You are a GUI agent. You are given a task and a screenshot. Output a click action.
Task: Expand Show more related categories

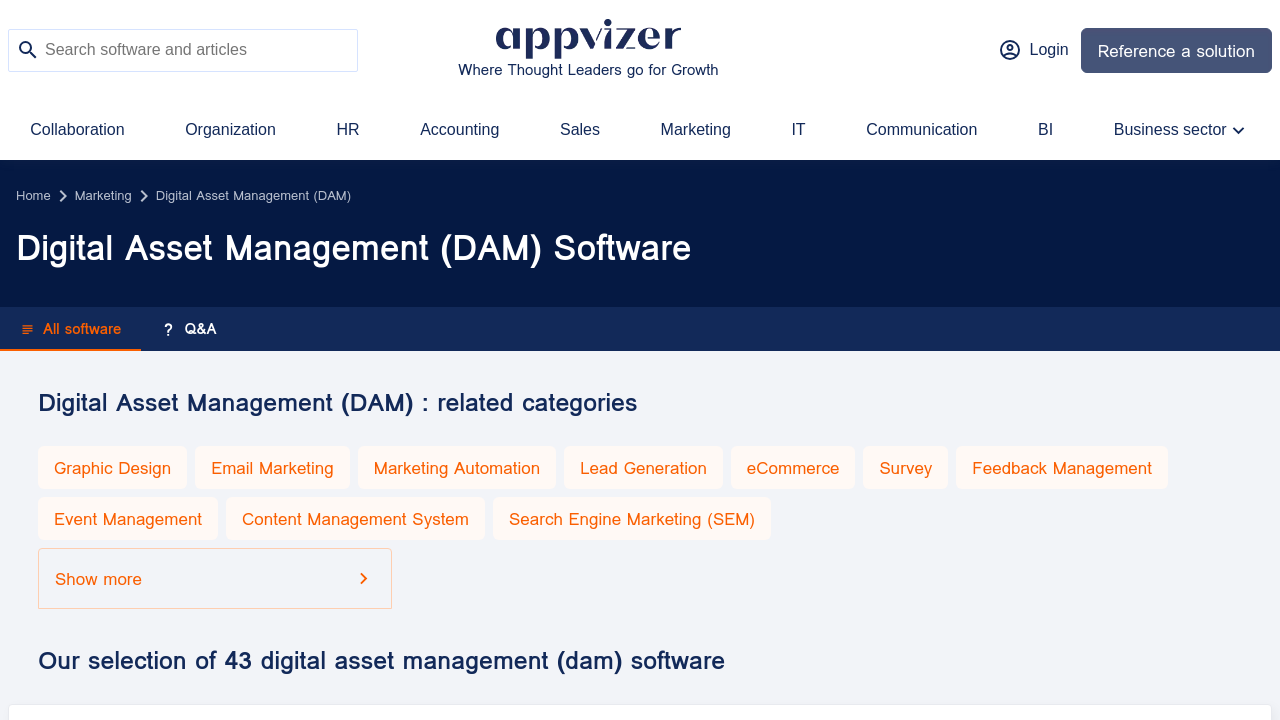[215, 579]
